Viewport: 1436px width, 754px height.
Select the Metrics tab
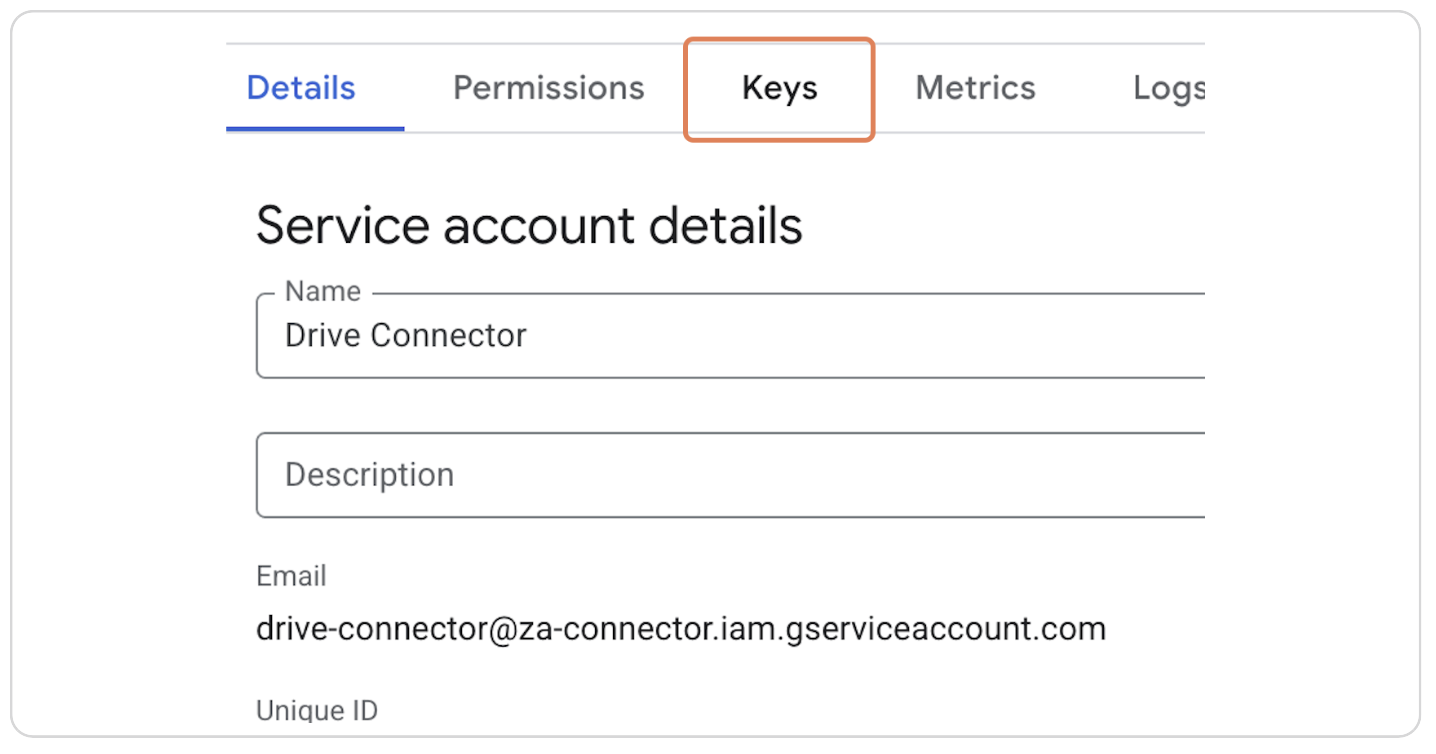point(975,88)
